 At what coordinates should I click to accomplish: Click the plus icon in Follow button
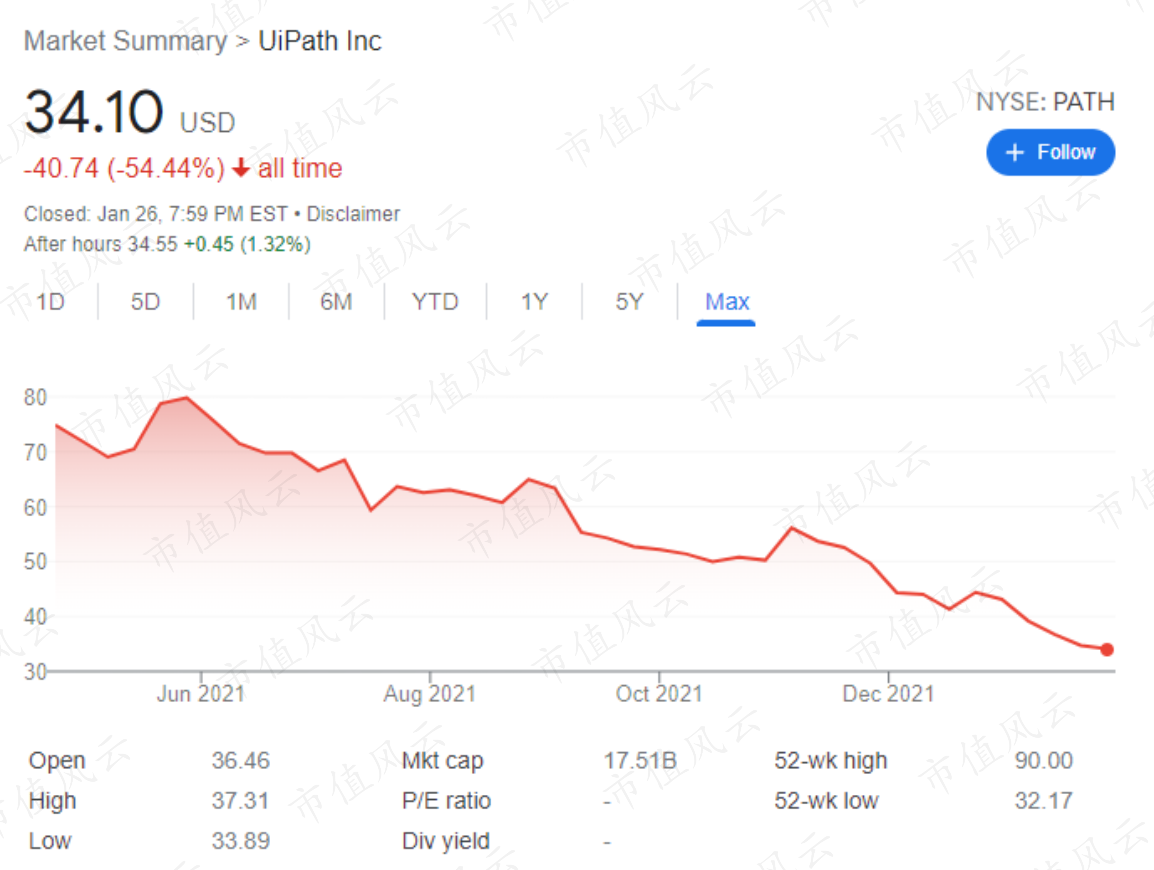tap(1015, 152)
